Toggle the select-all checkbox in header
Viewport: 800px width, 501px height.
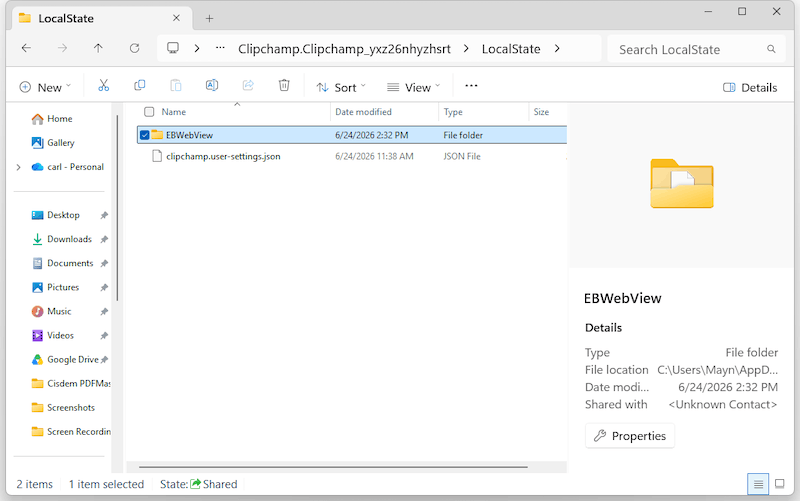149,112
